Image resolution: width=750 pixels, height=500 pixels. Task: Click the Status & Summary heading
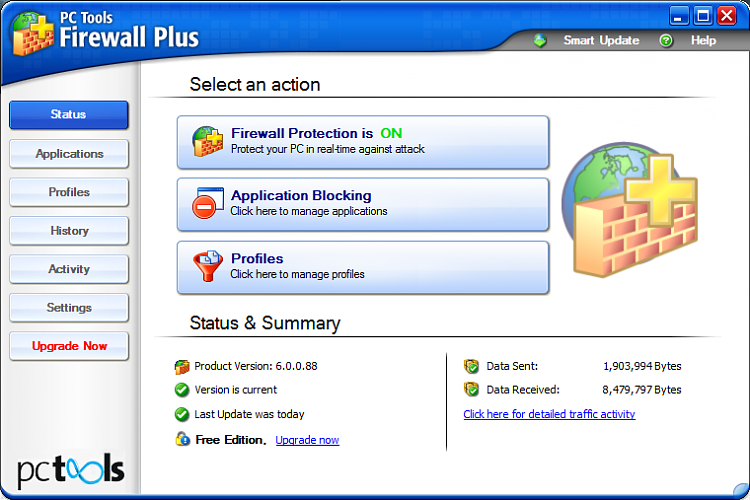(265, 323)
